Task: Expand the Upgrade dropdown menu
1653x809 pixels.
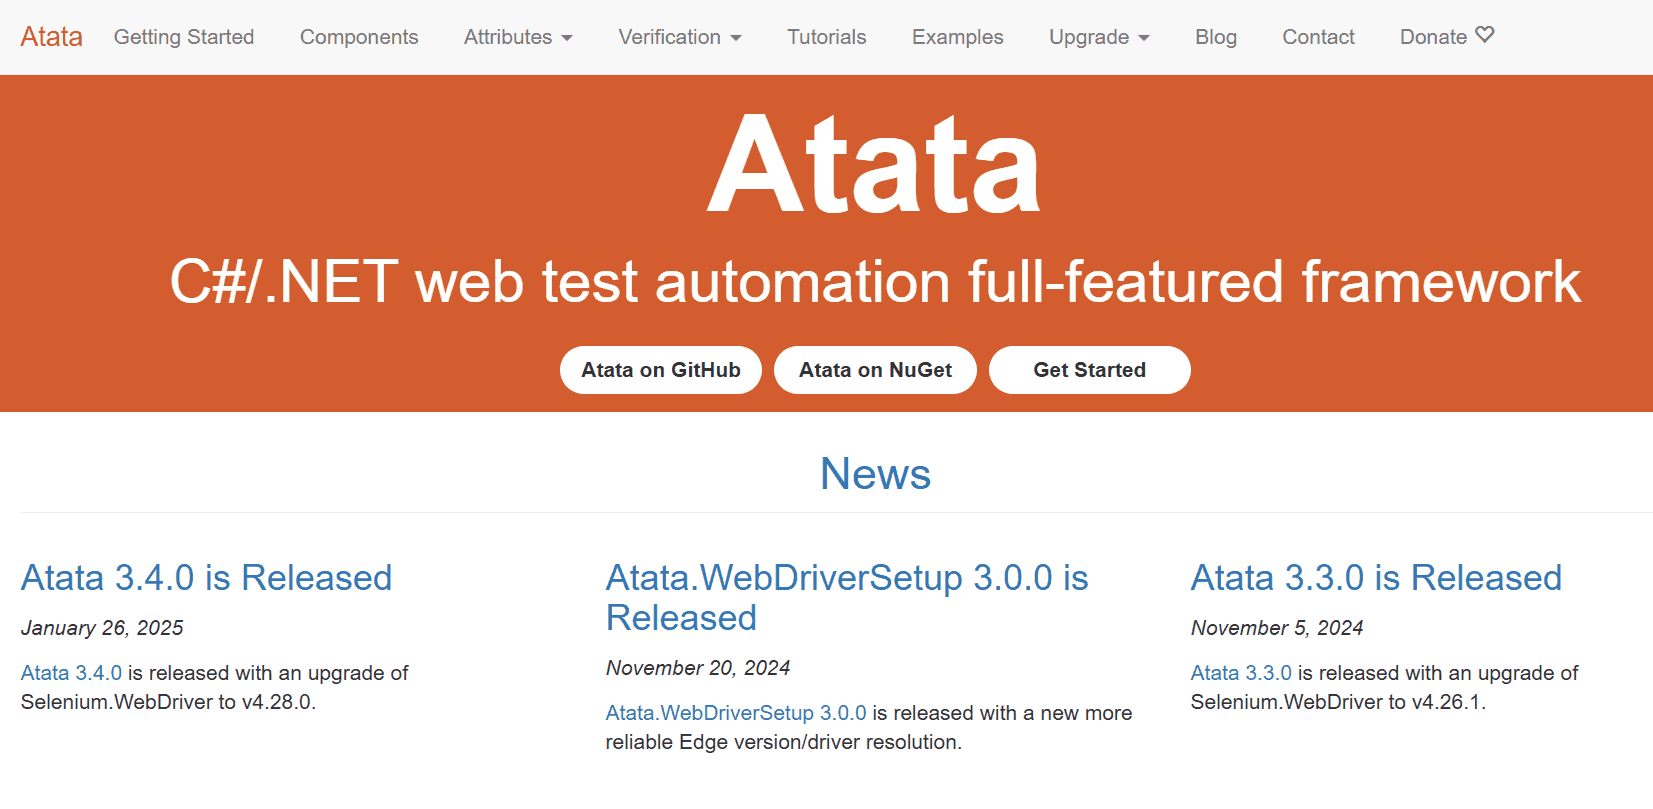Action: click(x=1098, y=37)
